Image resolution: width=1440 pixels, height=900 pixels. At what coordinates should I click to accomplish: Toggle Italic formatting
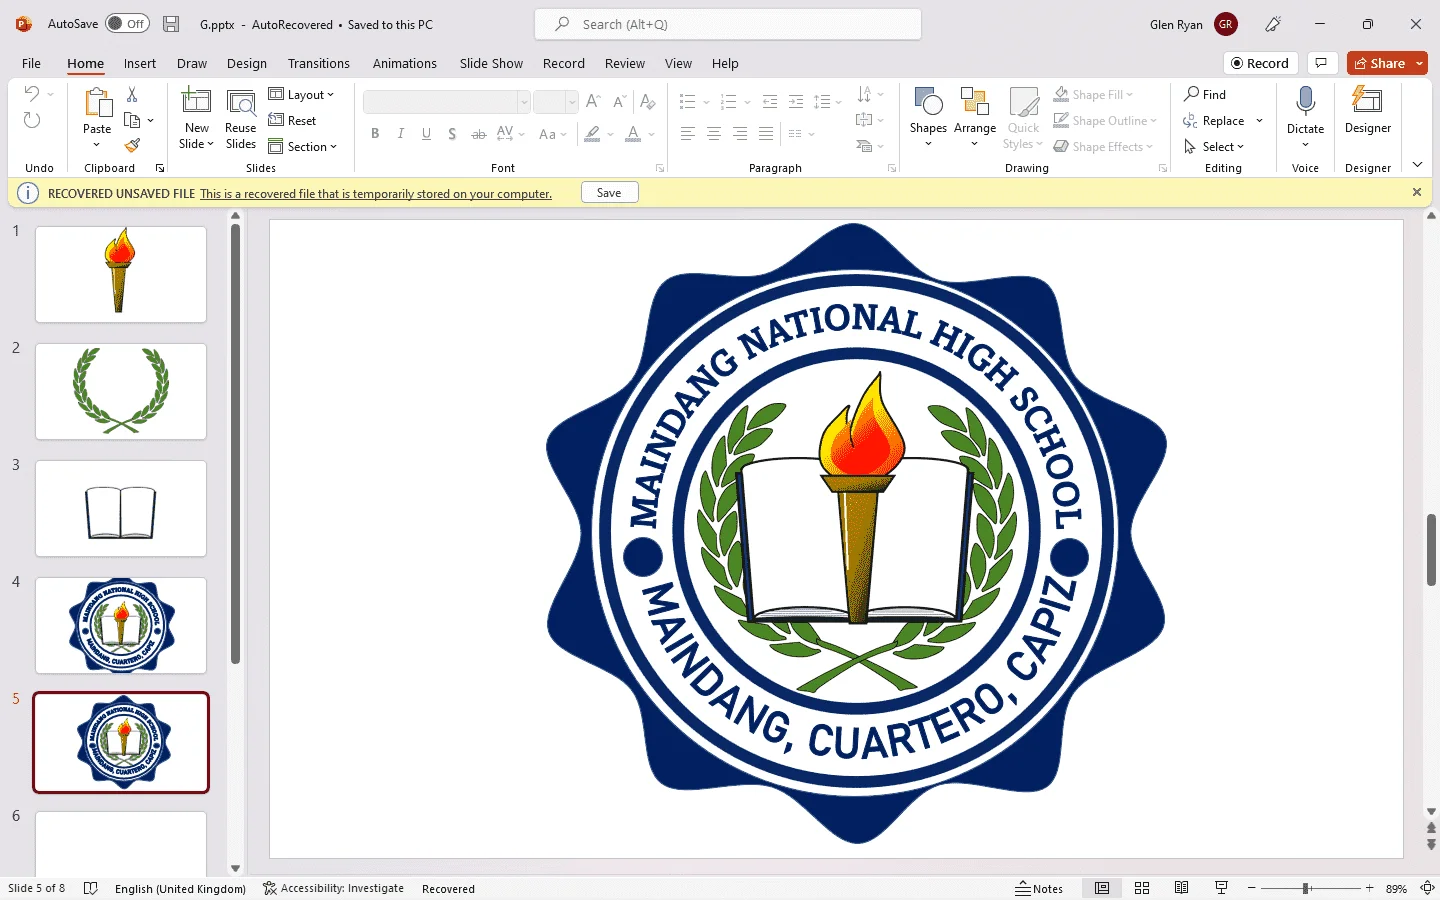pos(401,134)
